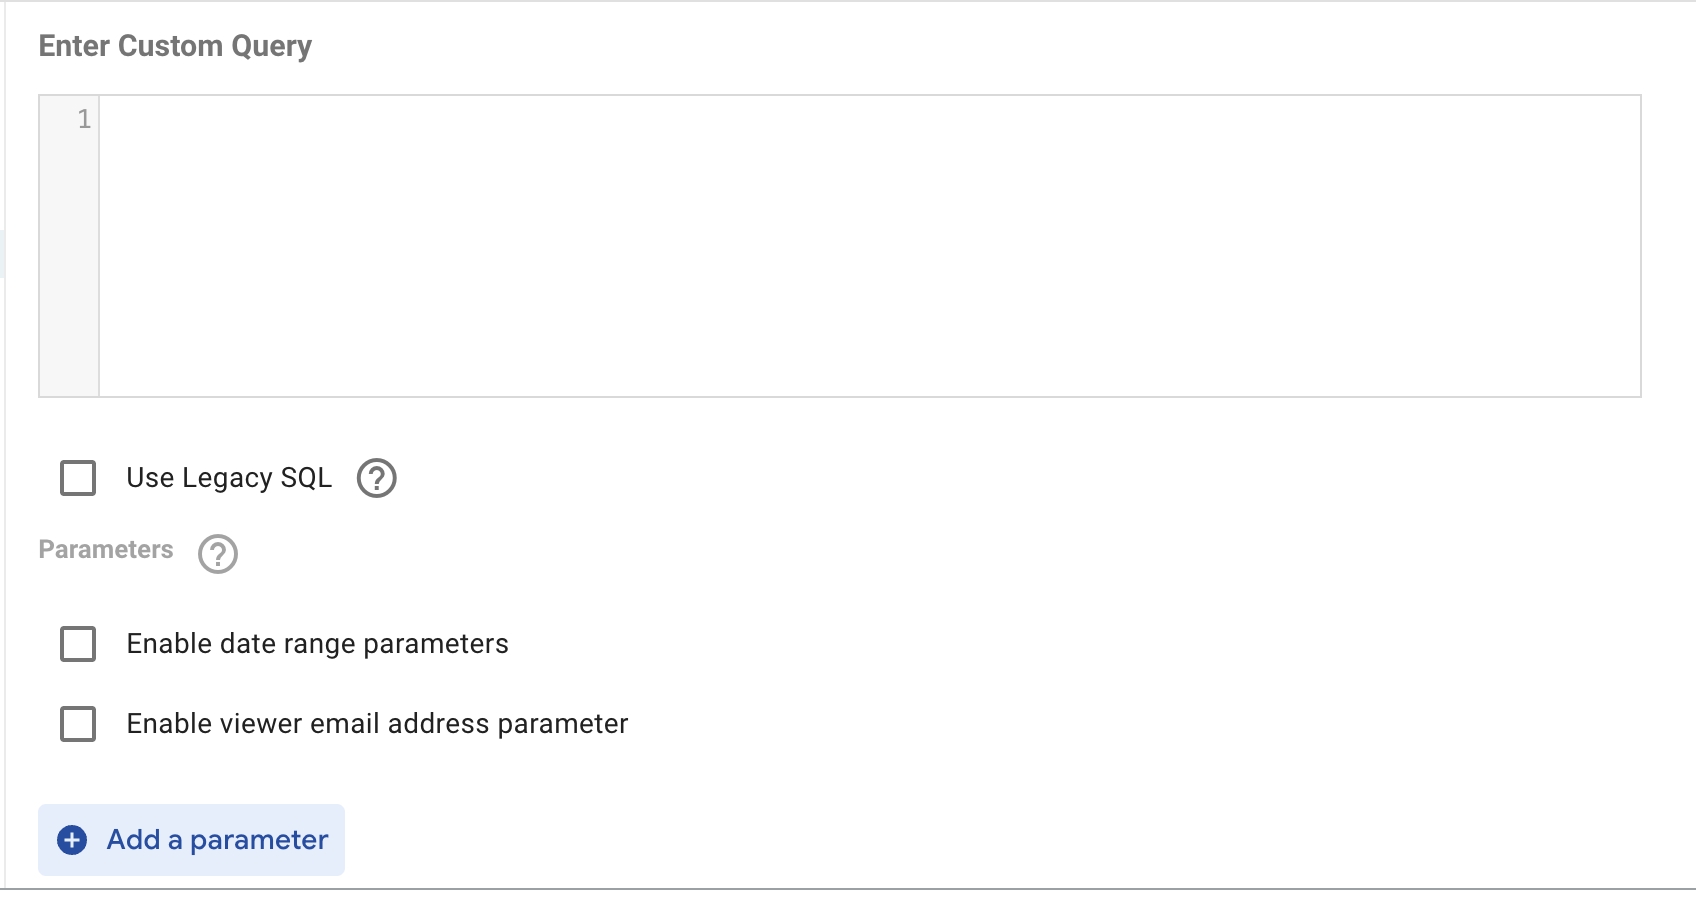Click the Add a parameter button text
1696x898 pixels.
pos(217,840)
